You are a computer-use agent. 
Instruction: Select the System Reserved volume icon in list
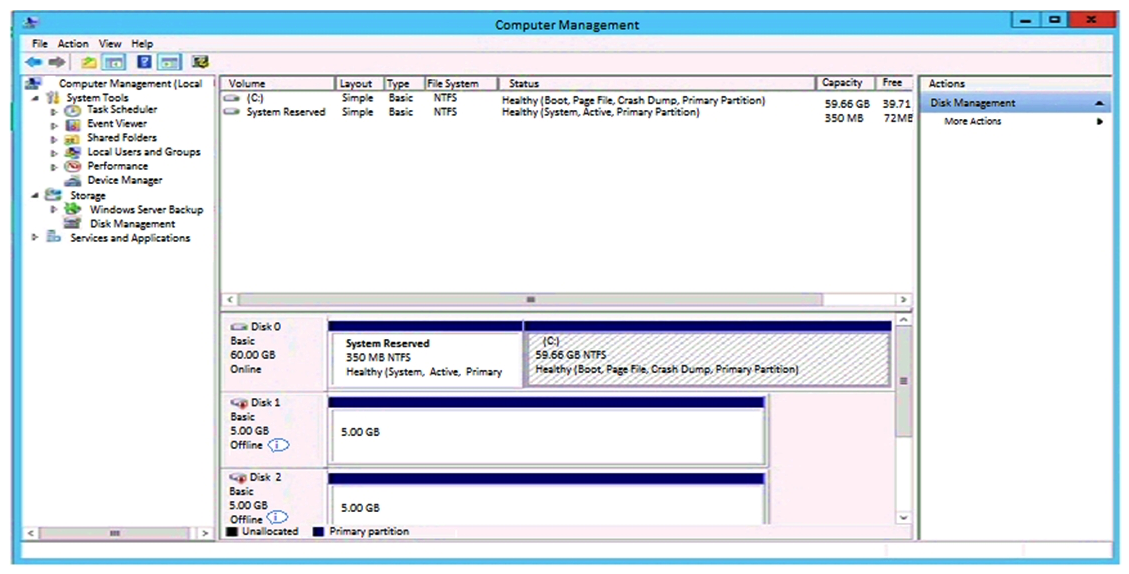point(232,112)
